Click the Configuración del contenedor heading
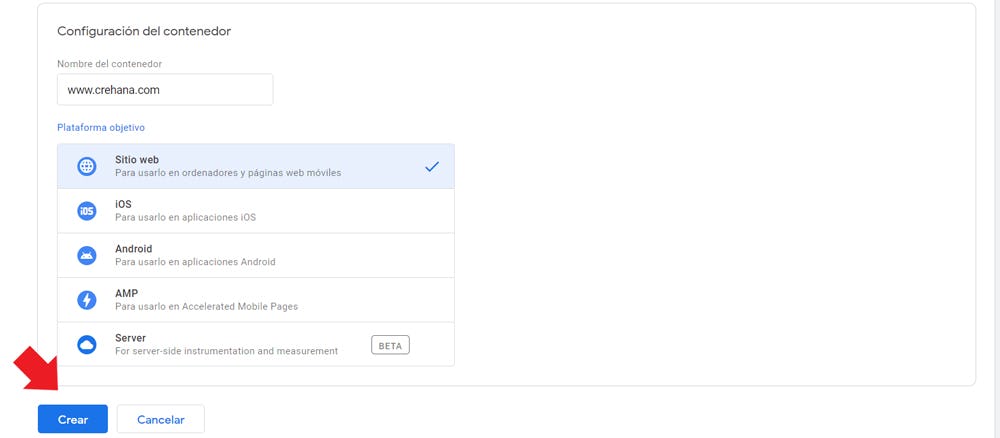The width and height of the screenshot is (1000, 438). tap(144, 31)
